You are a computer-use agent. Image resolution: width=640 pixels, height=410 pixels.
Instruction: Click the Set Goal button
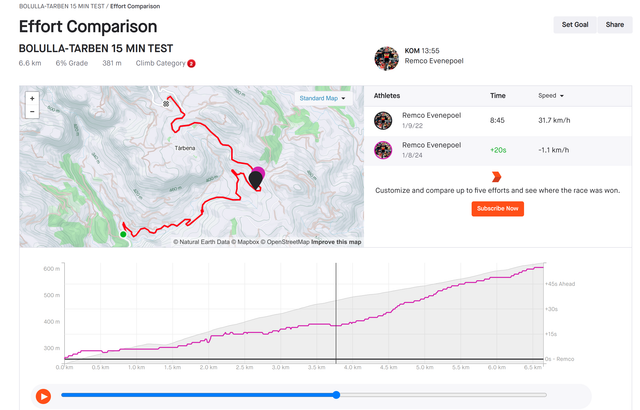click(574, 25)
